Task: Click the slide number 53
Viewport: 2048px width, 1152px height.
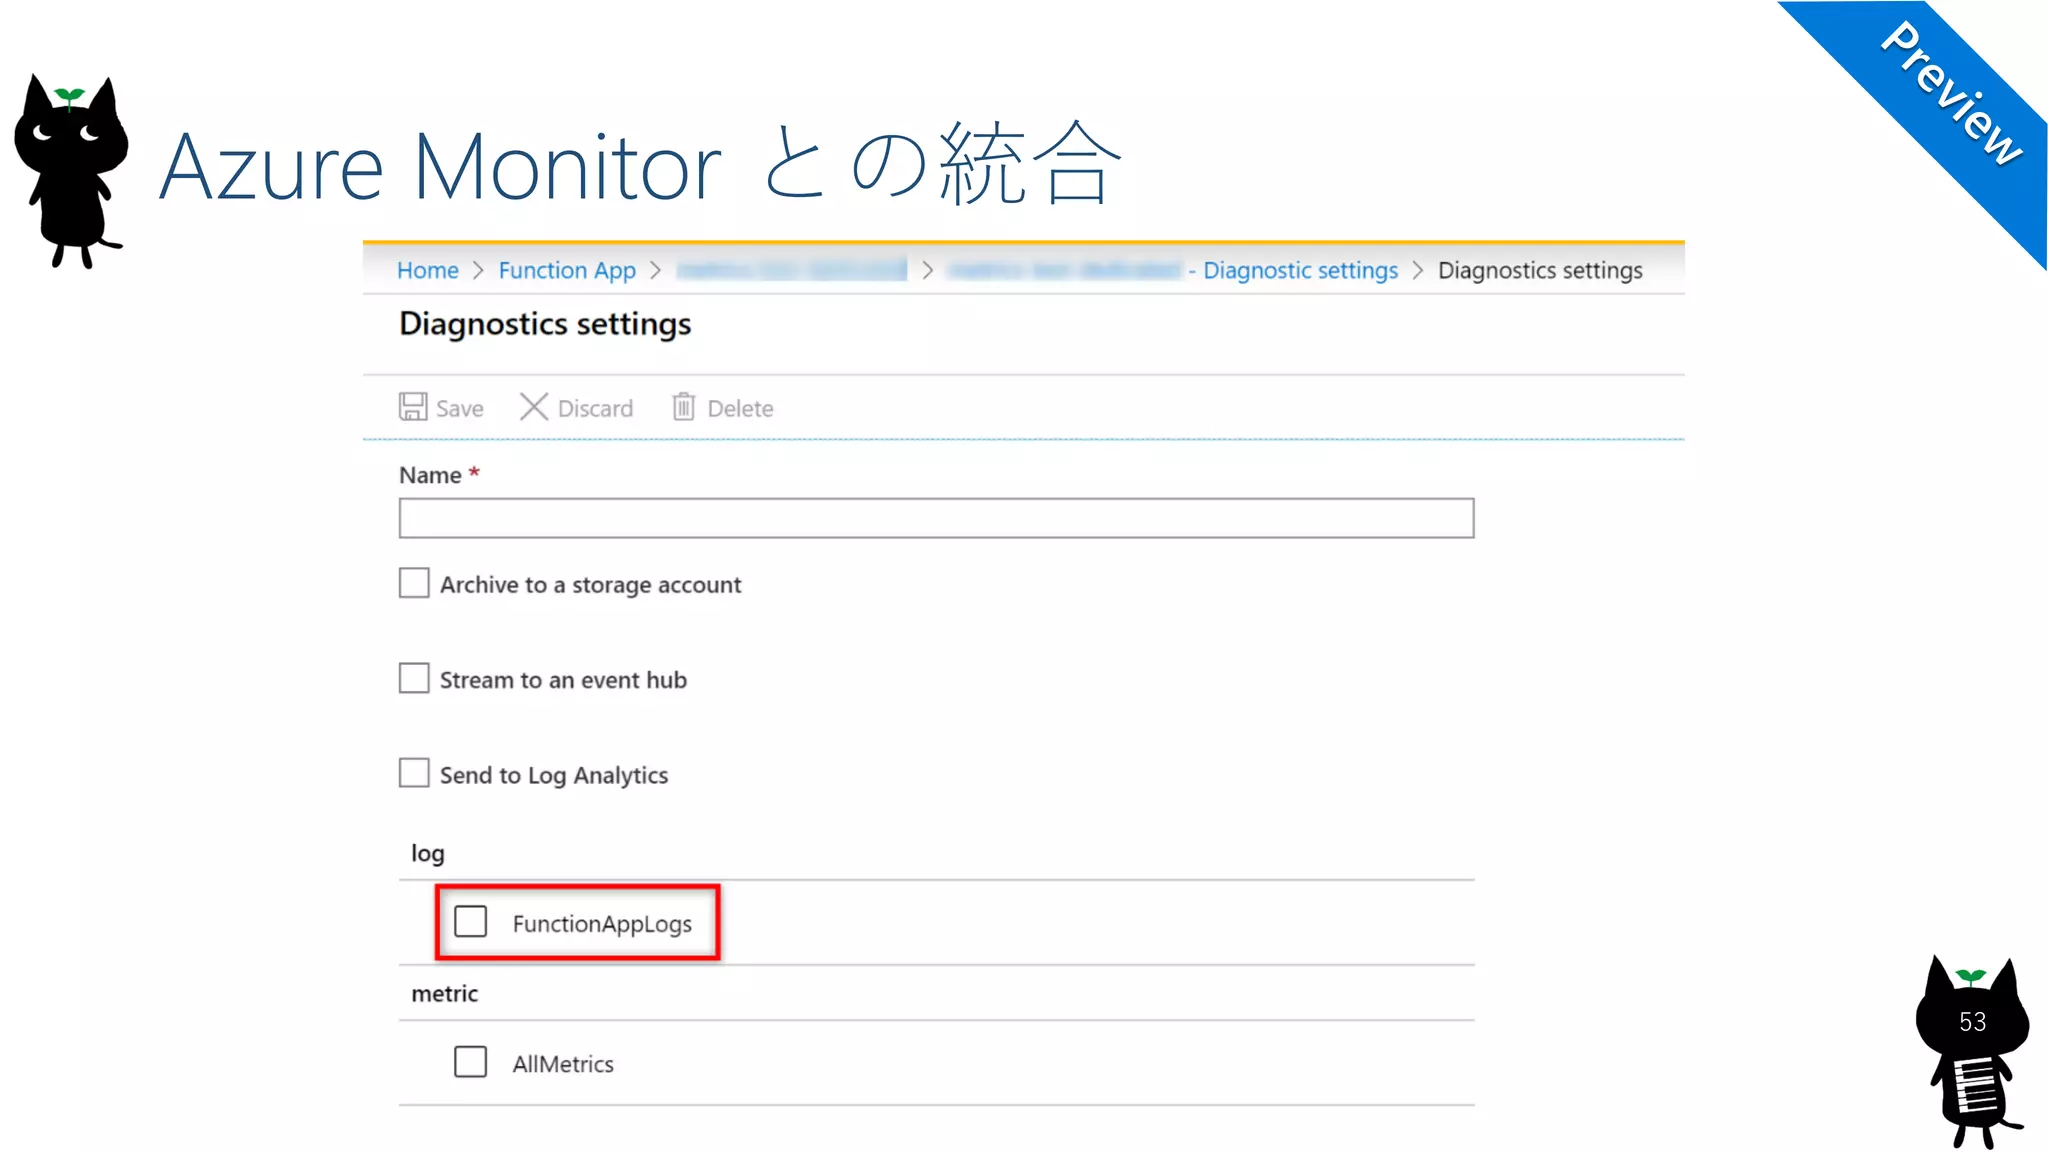Action: [x=1972, y=1022]
